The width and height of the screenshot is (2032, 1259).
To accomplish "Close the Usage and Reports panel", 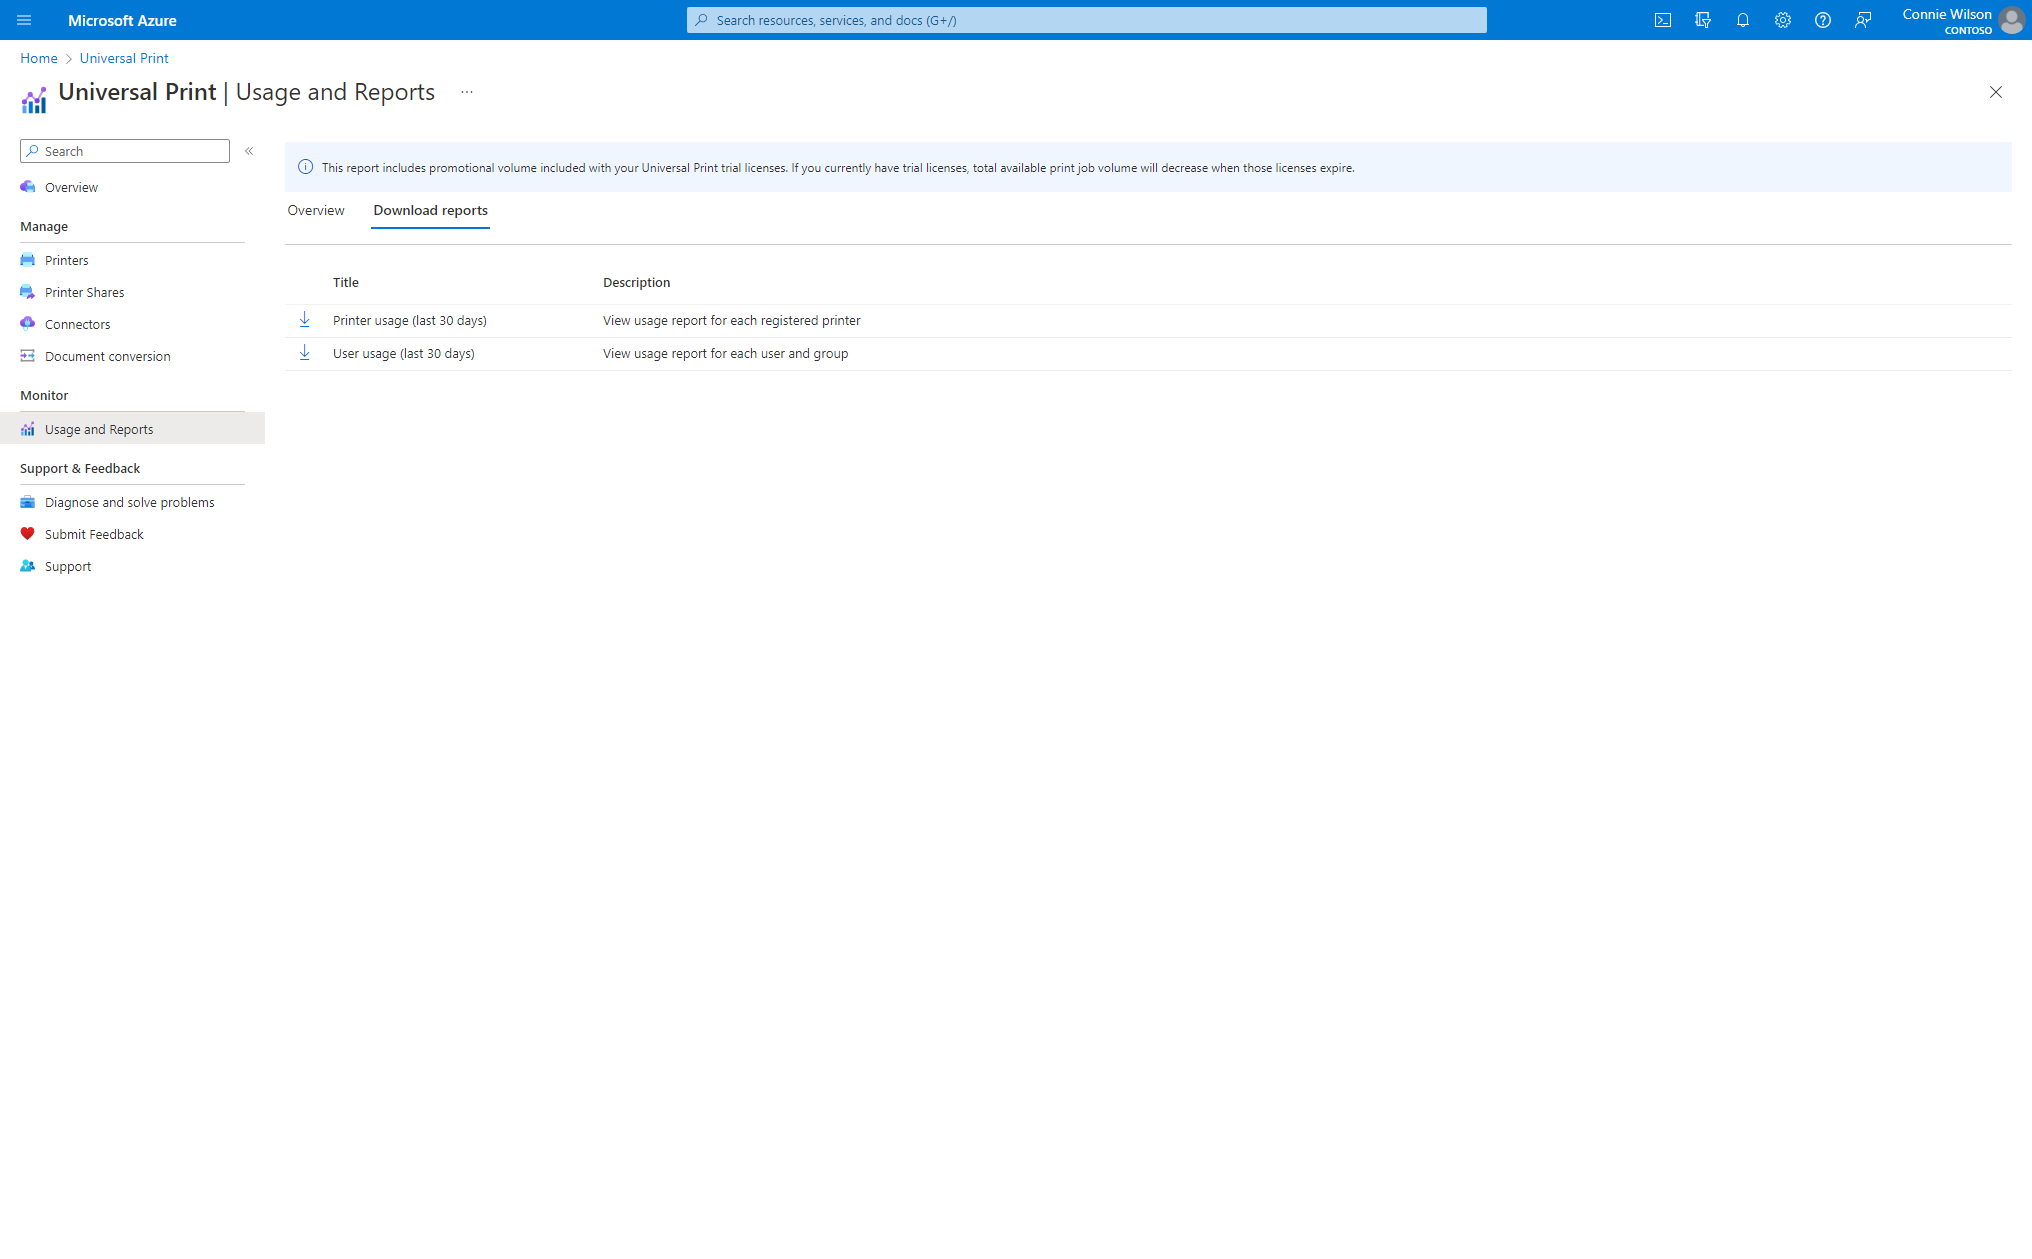I will (x=1996, y=91).
